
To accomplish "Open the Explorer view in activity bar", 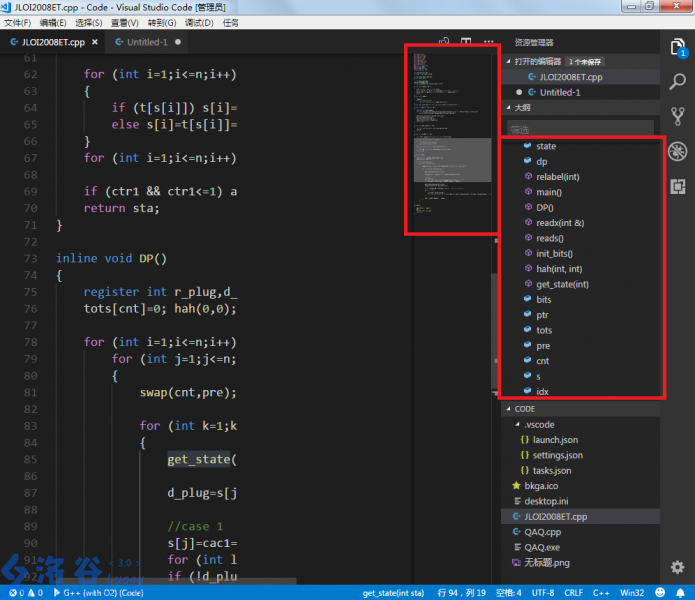I will click(x=678, y=47).
